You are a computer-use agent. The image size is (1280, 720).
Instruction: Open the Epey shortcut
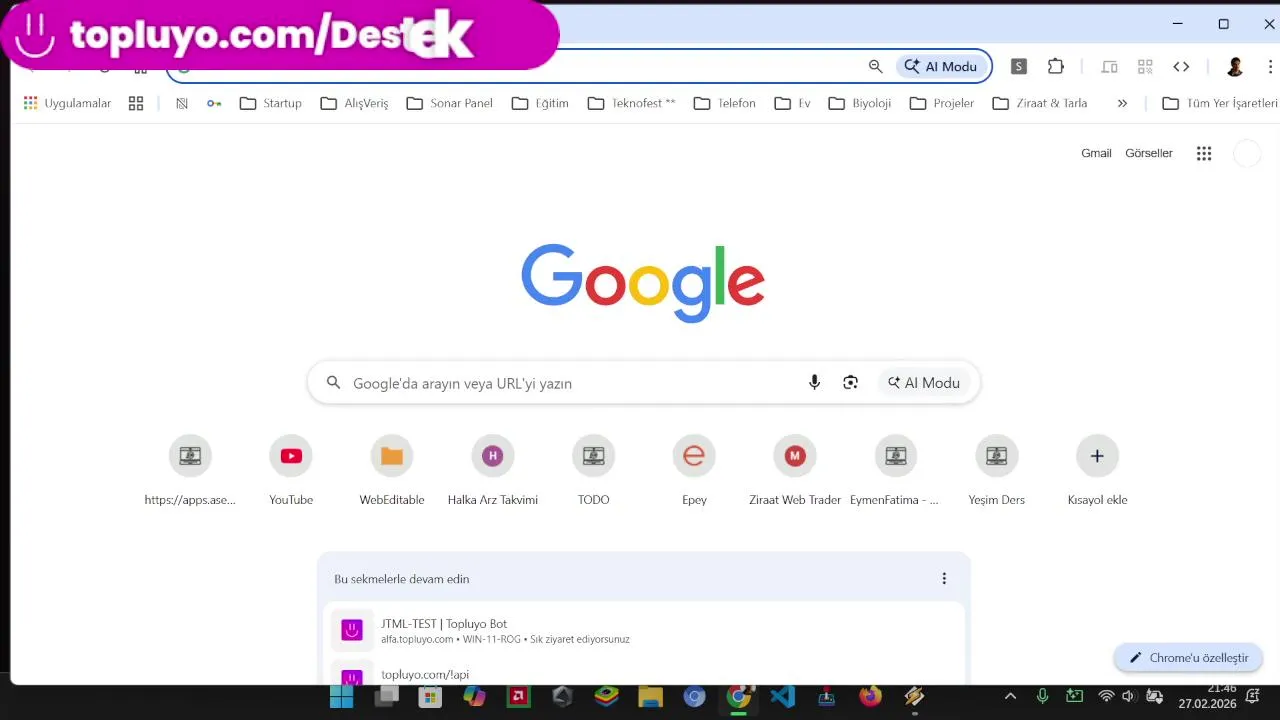click(x=694, y=471)
